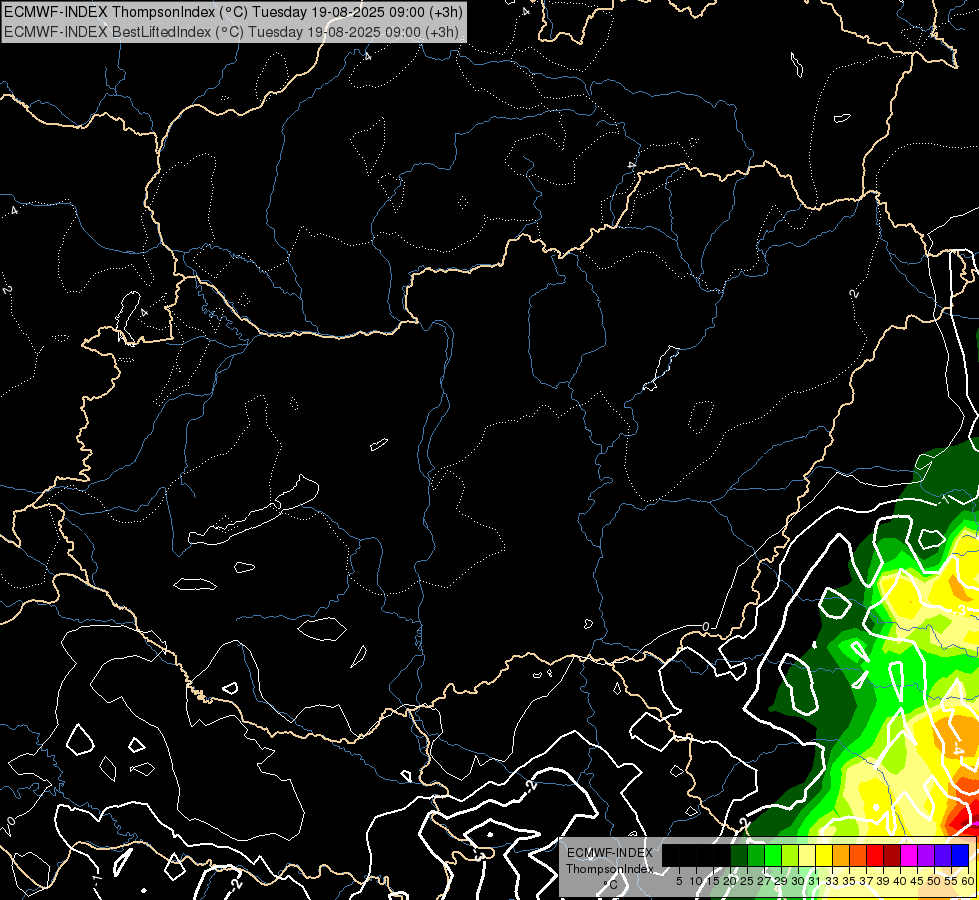Pick the bright yellow 31–33 legend swatch
The height and width of the screenshot is (900, 979).
[x=824, y=856]
